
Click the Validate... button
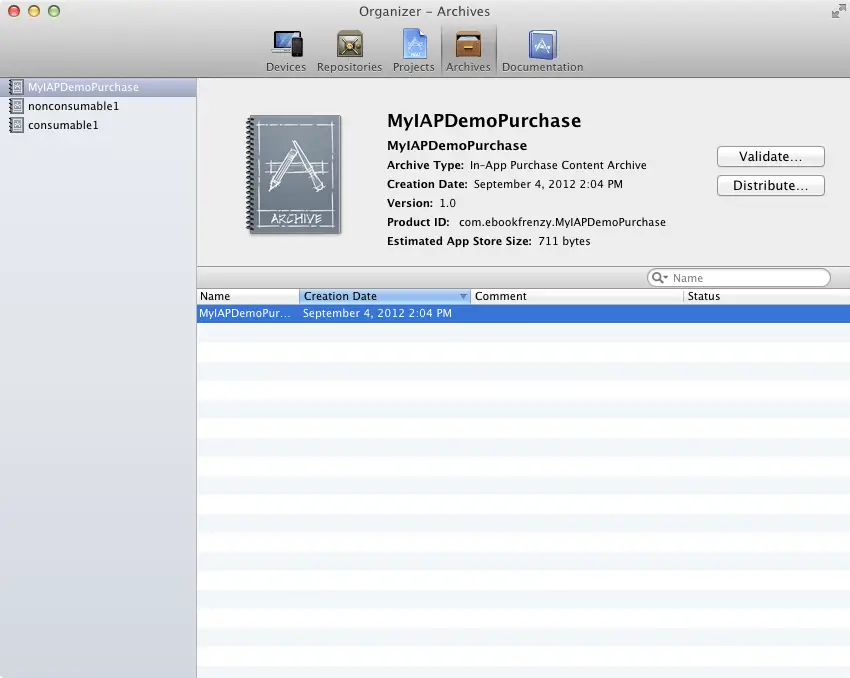click(770, 157)
